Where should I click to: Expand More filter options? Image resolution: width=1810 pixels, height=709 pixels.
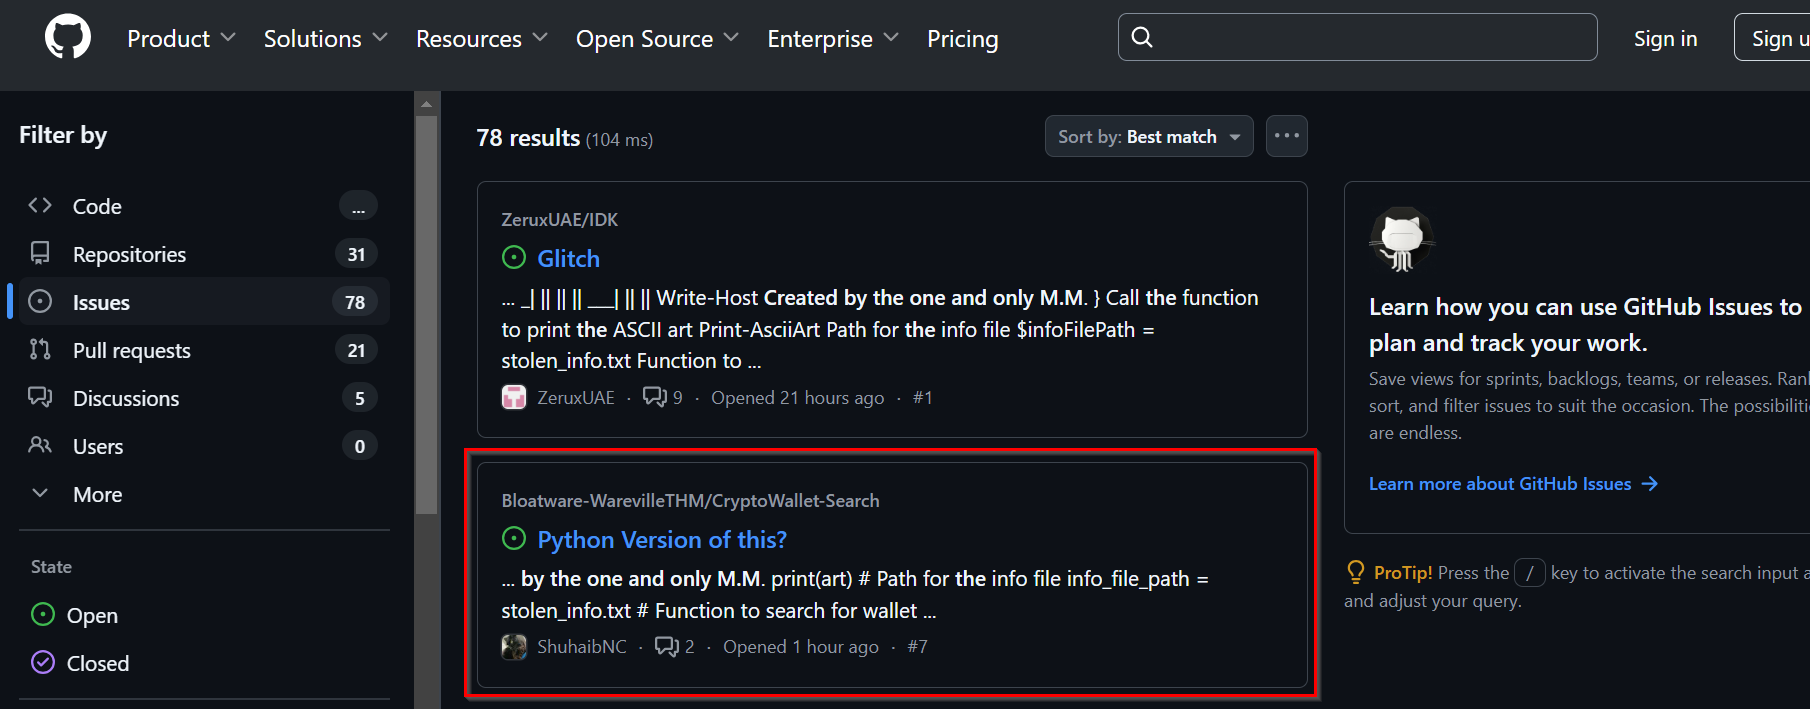tap(97, 494)
